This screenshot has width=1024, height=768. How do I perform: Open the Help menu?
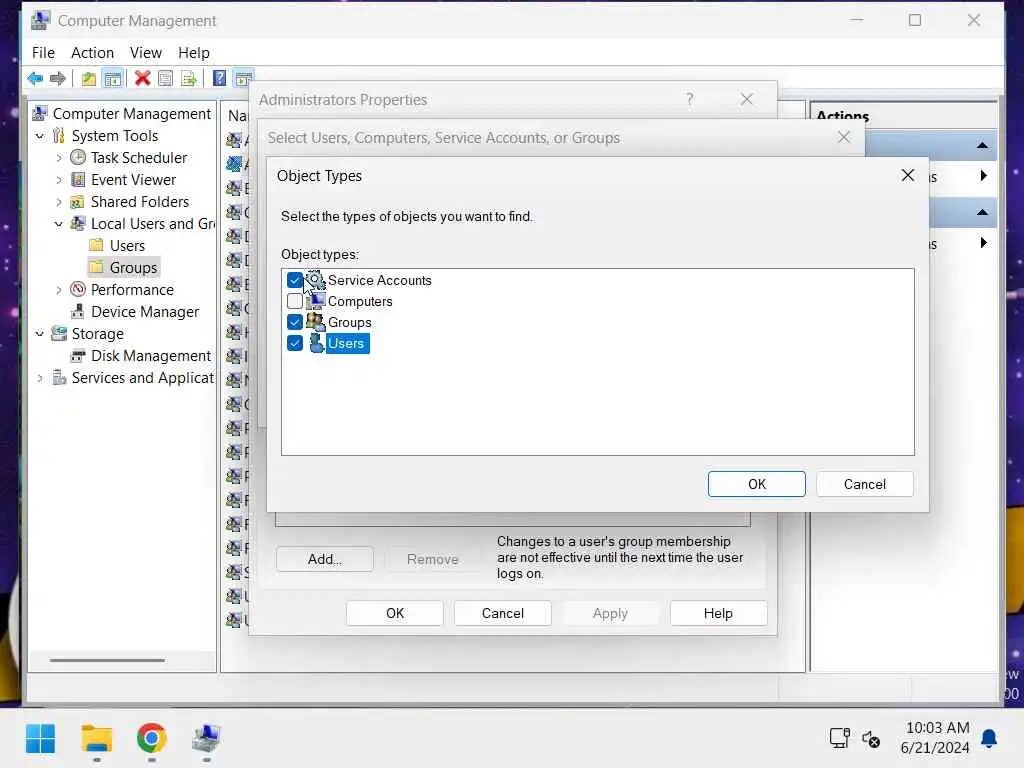[x=194, y=53]
